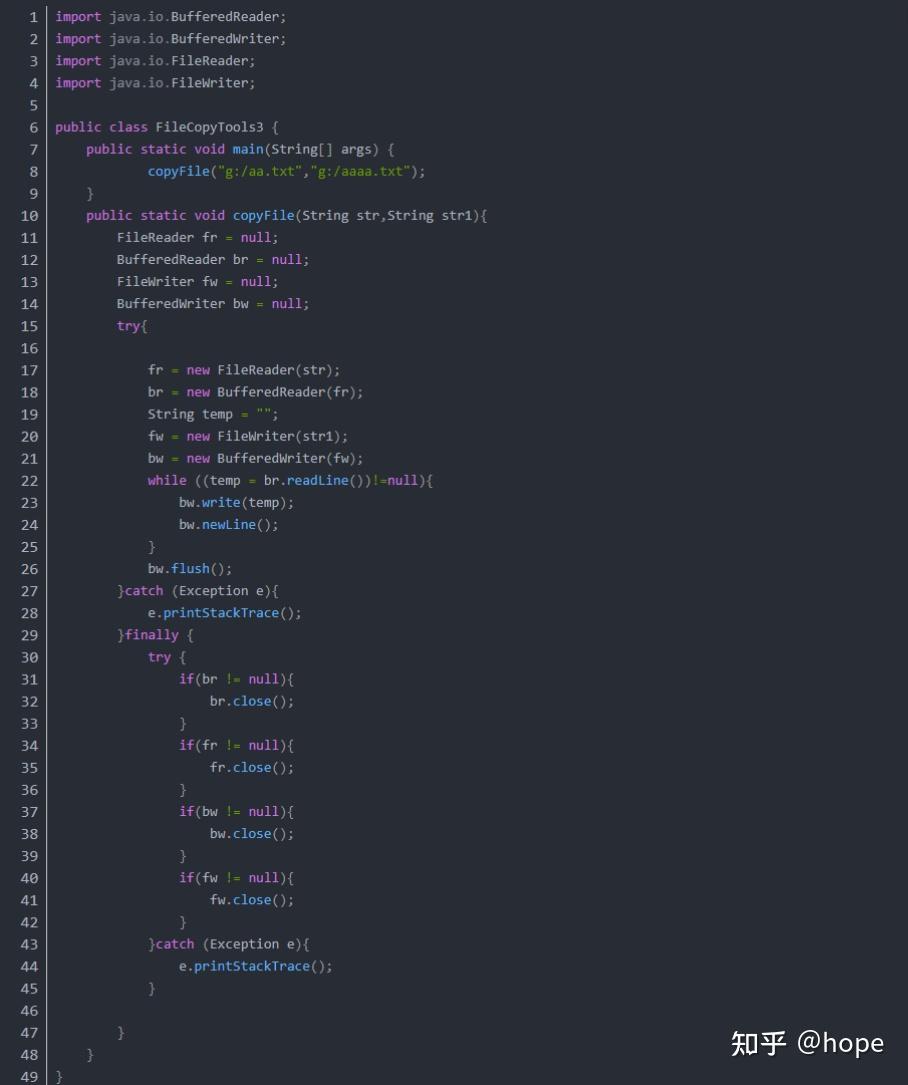Screen dimensions: 908x1085
Task: Click the catch clause on line 43
Action: 228,945
